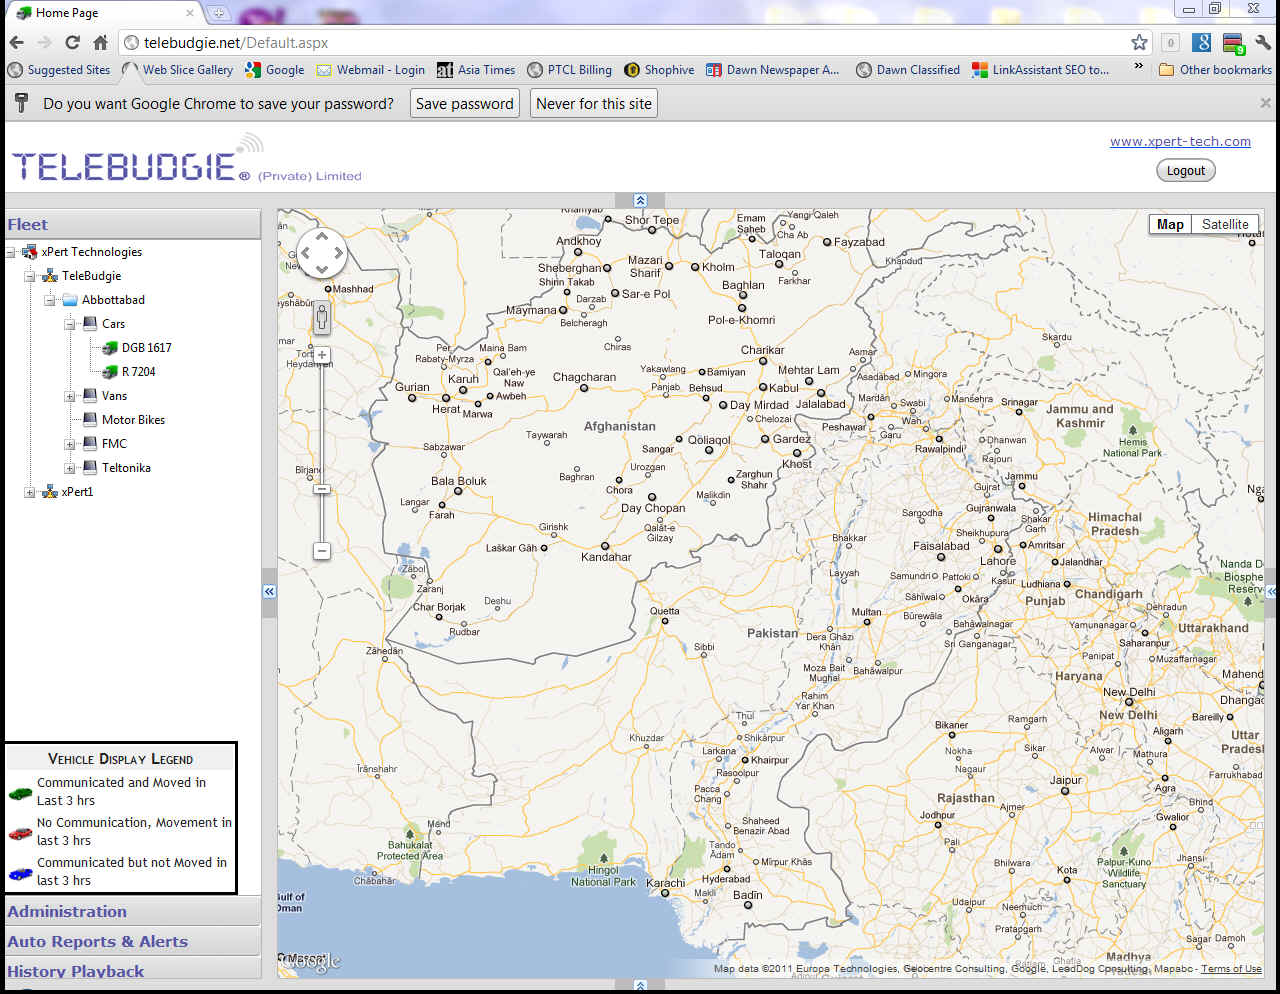Open the map Terms of Use link

coord(1231,968)
